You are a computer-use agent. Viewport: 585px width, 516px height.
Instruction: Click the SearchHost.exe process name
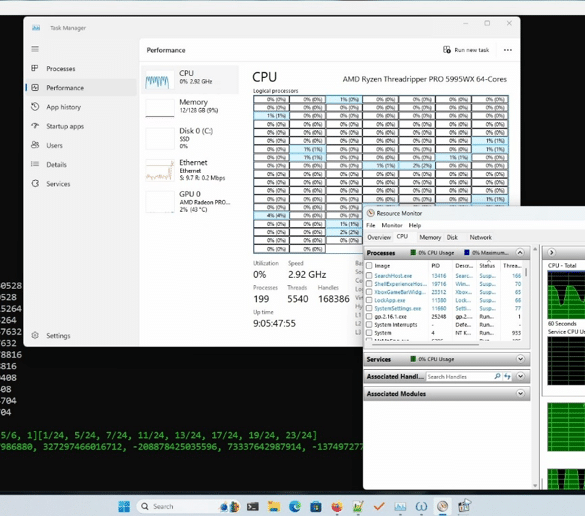[393, 276]
